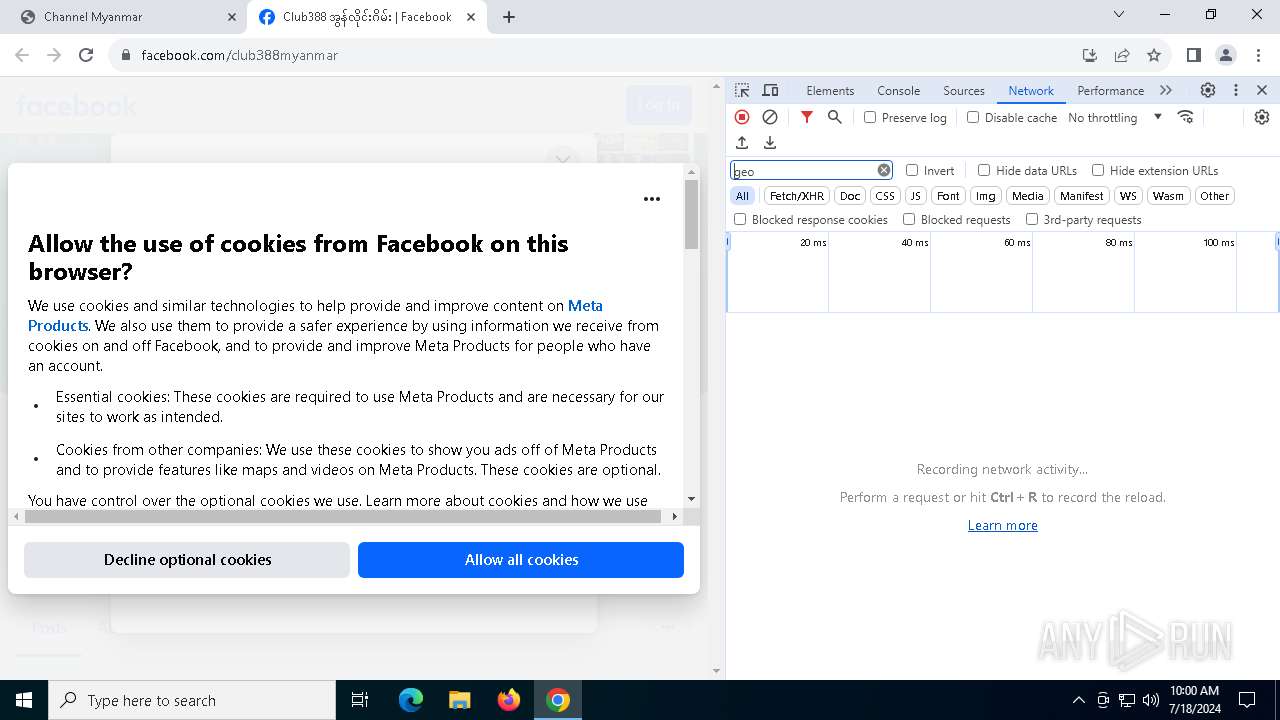1280x720 pixels.
Task: Open the Chrome profile avatar
Action: pos(1226,55)
